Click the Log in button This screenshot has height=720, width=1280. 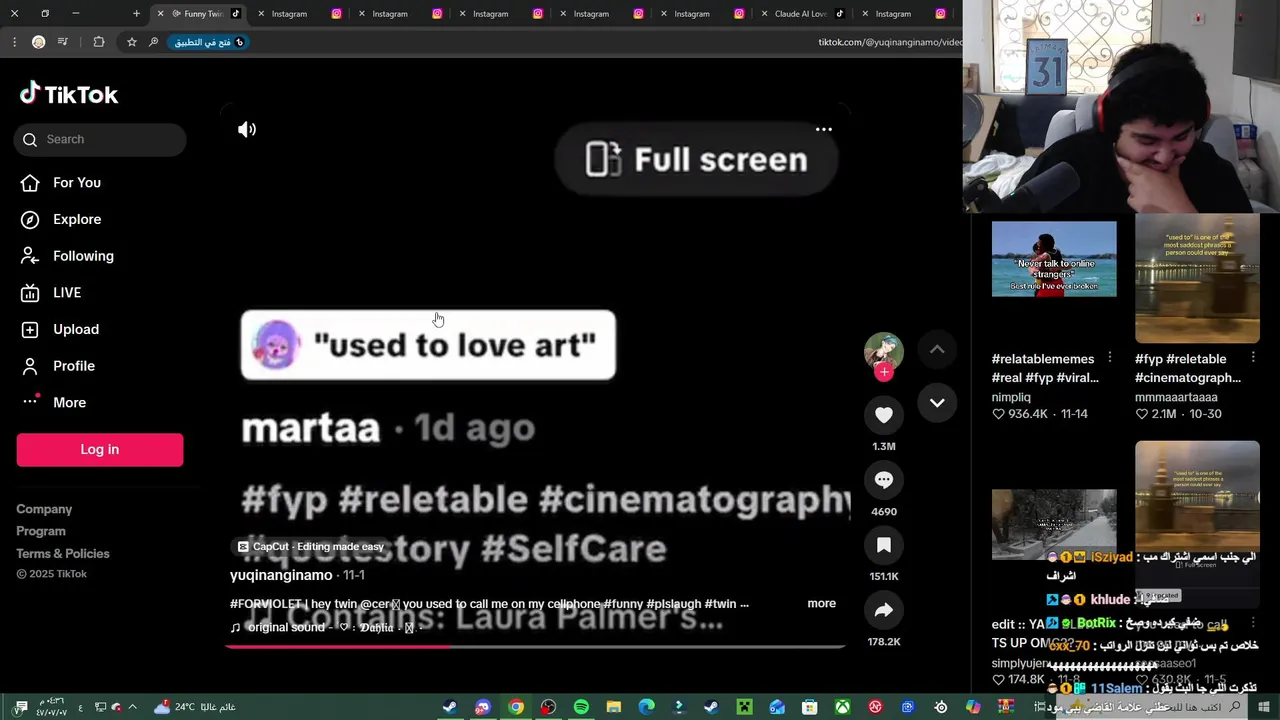click(x=100, y=449)
